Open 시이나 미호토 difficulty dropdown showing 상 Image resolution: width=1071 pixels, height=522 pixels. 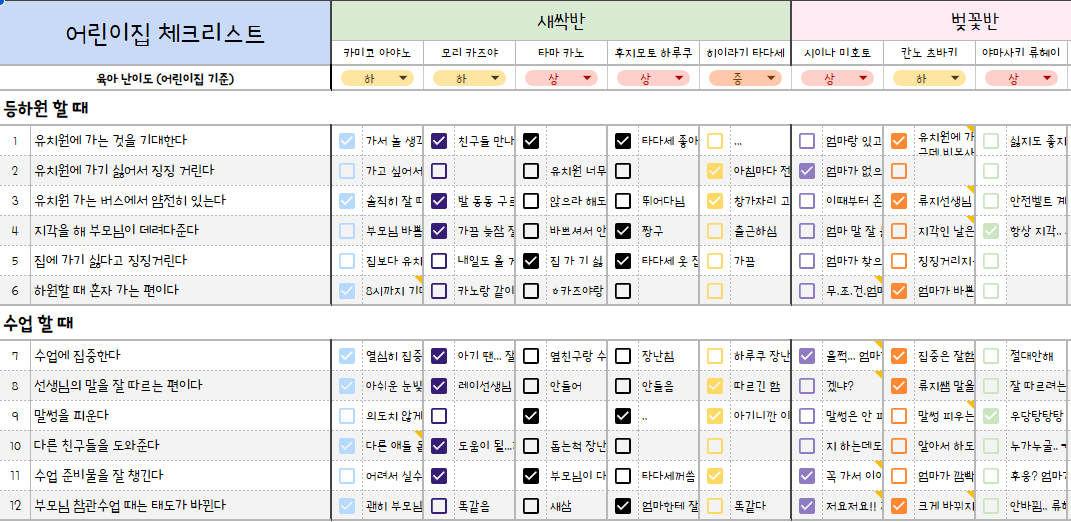pos(837,79)
